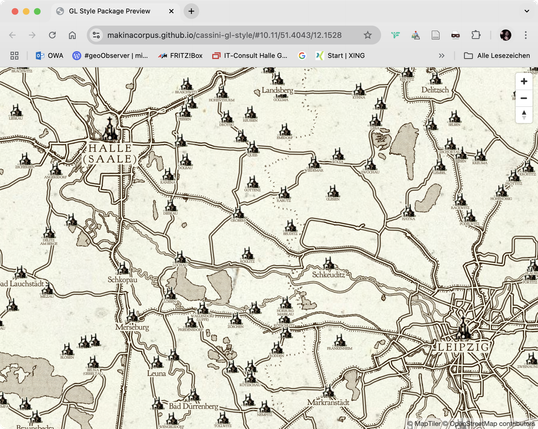This screenshot has height=429, width=538.
Task: Close the GL Style Package Preview tab
Action: (x=171, y=11)
